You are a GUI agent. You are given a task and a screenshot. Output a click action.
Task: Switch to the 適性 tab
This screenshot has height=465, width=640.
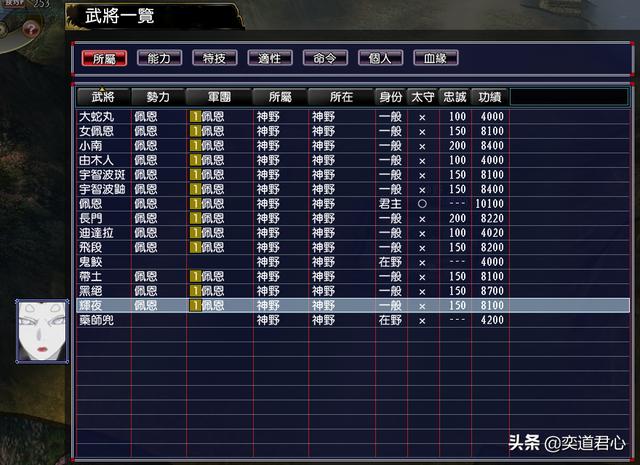pos(270,58)
